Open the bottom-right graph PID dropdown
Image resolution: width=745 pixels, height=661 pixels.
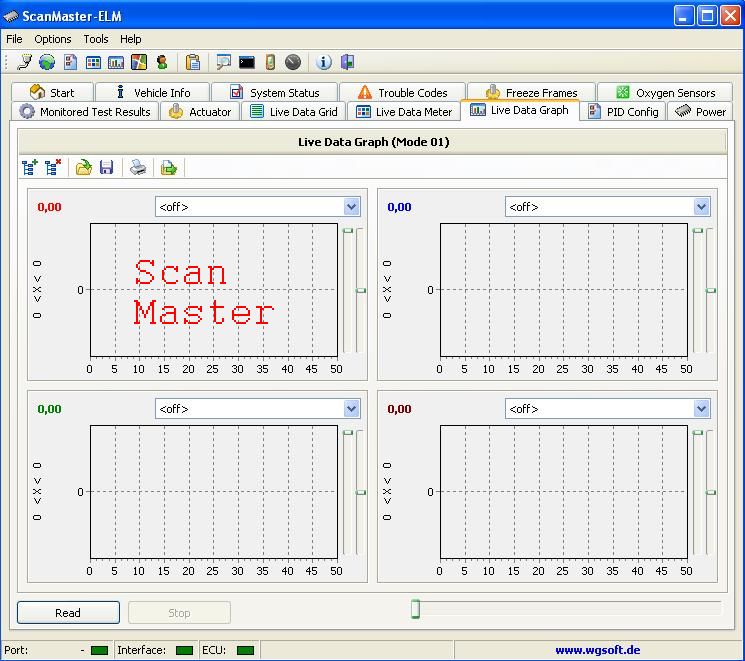701,409
